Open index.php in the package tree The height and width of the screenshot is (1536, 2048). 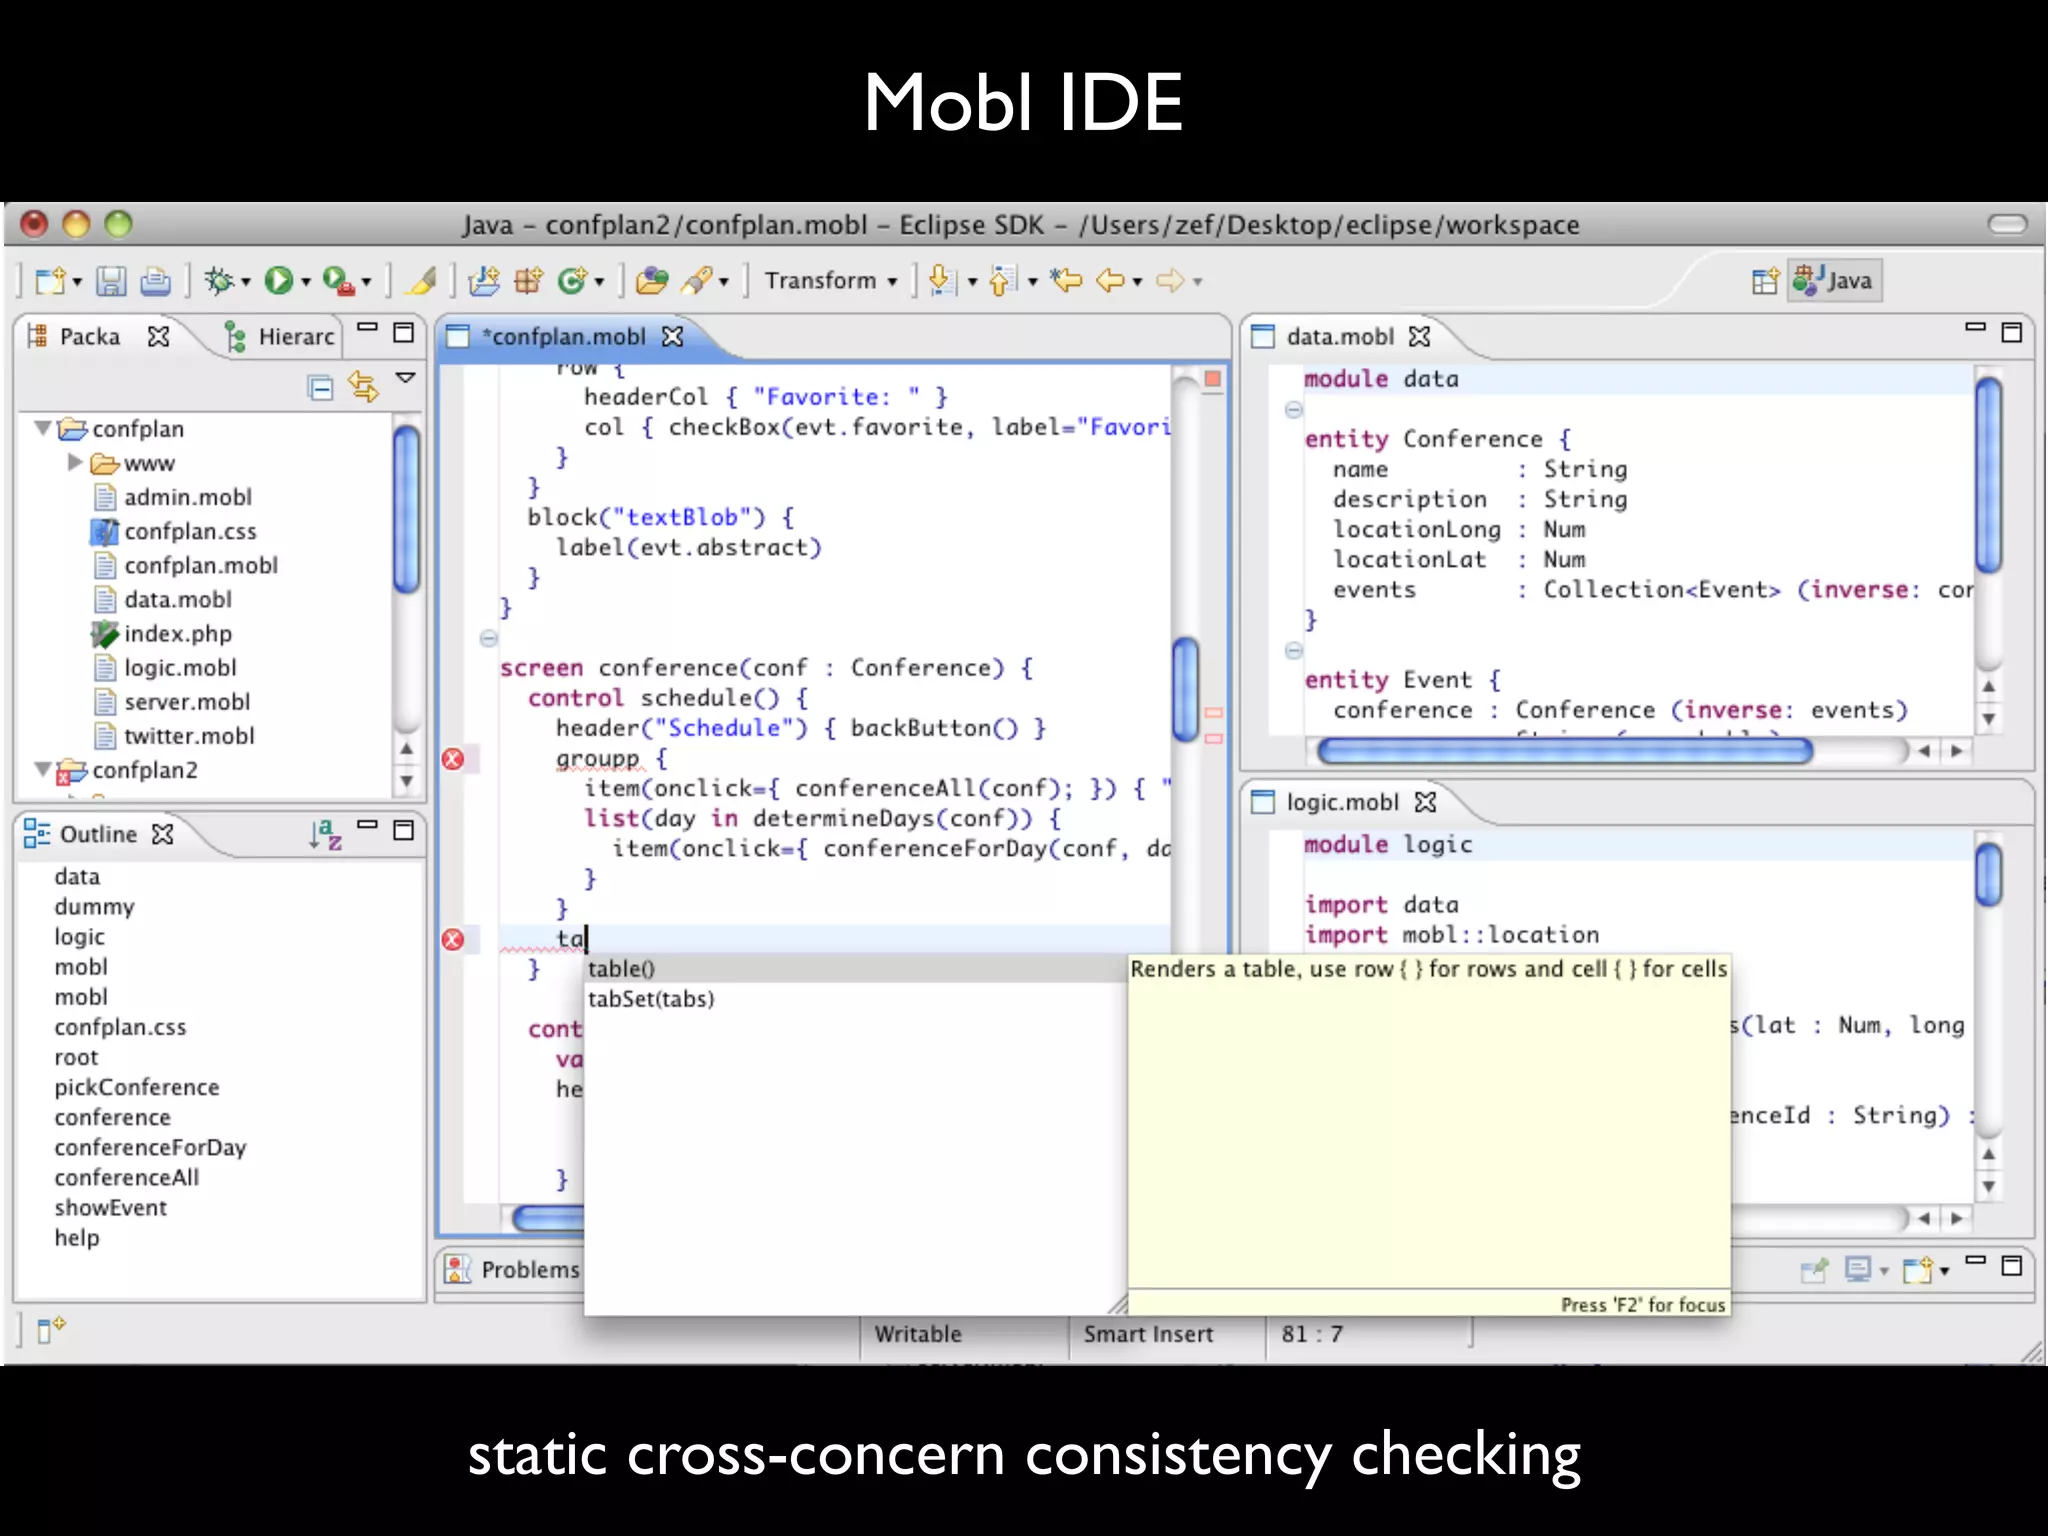point(177,634)
